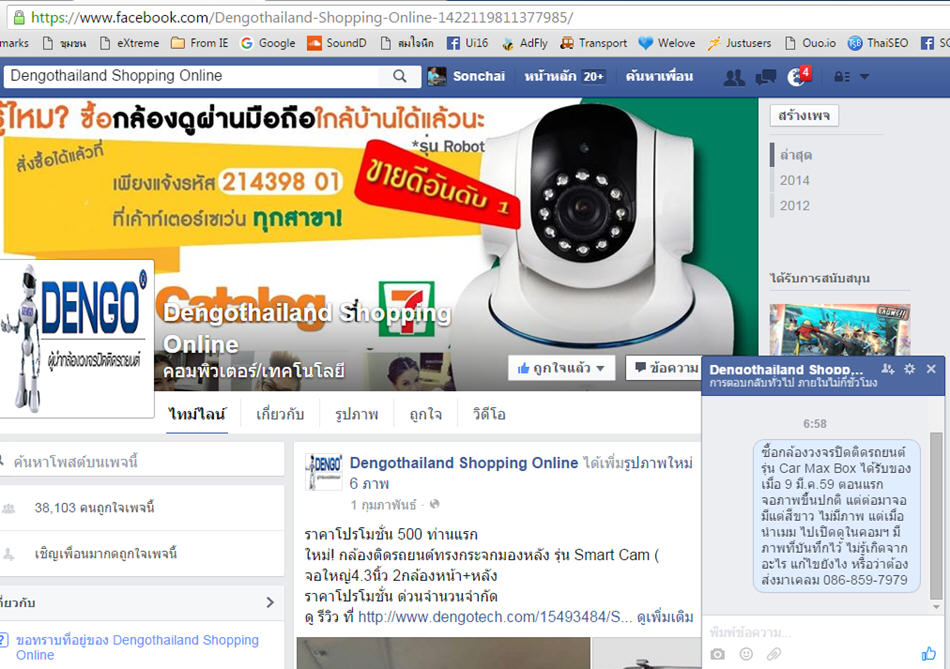Click add friends to chat icon
950x669 pixels.
[x=887, y=368]
